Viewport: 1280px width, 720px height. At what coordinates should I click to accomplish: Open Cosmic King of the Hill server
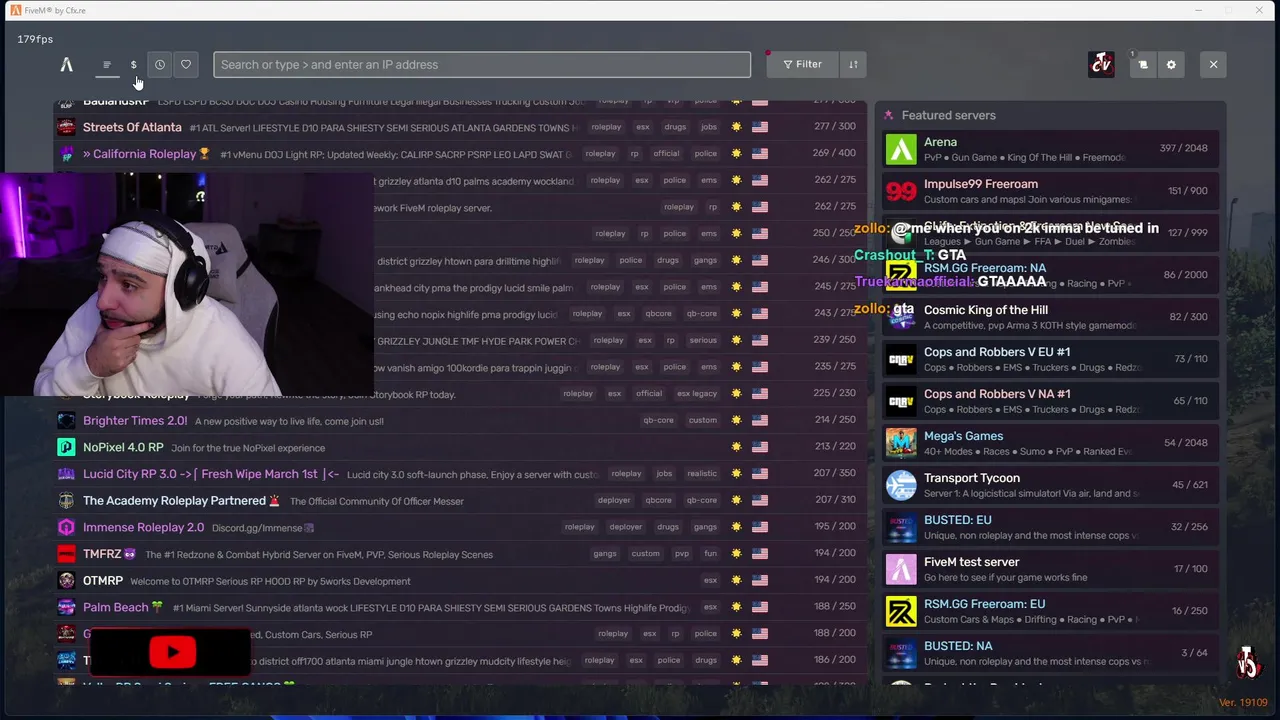click(x=1050, y=317)
